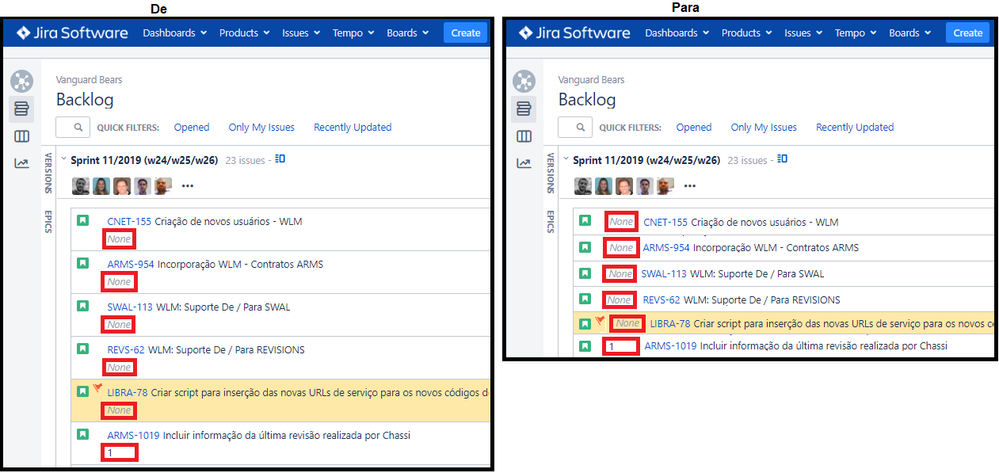Select the Backlog sidebar icon in De screenshot
Screen dimensions: 999x473
click(x=22, y=109)
